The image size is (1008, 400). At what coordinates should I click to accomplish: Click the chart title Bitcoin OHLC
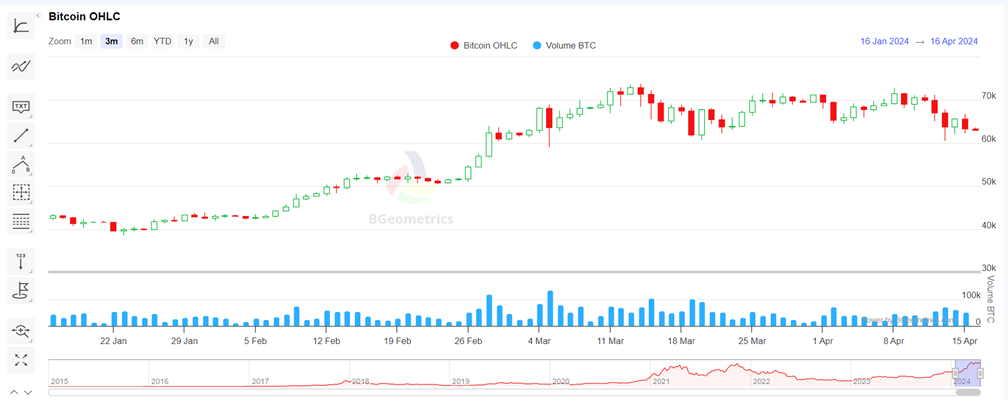(84, 17)
